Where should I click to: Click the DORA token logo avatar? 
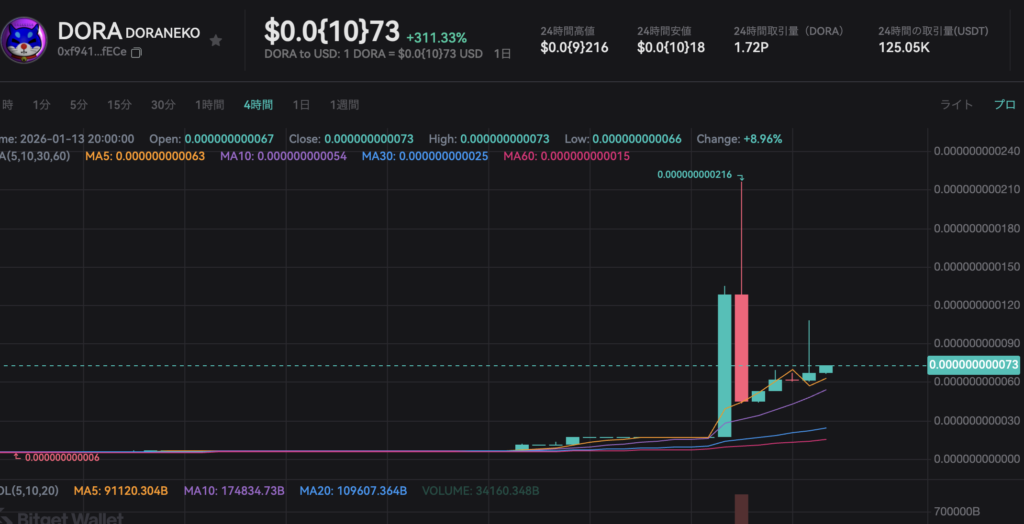26,38
